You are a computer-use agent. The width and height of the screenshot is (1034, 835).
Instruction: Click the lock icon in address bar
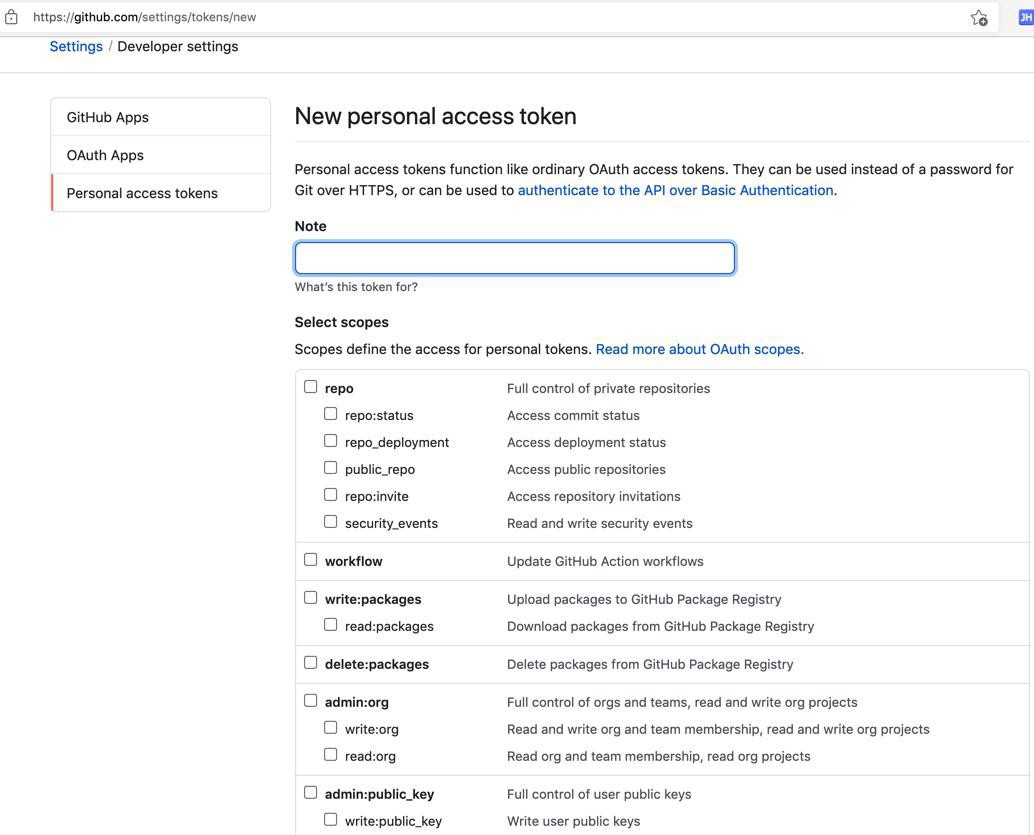(11, 17)
